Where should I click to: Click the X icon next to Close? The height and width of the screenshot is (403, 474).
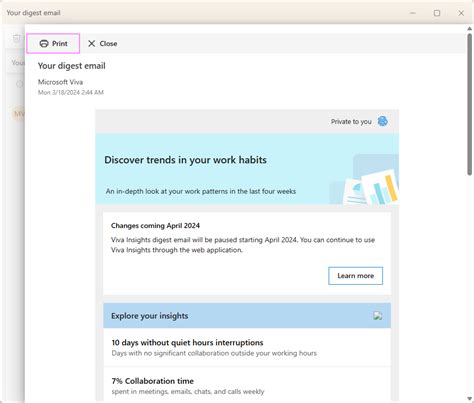pos(91,43)
